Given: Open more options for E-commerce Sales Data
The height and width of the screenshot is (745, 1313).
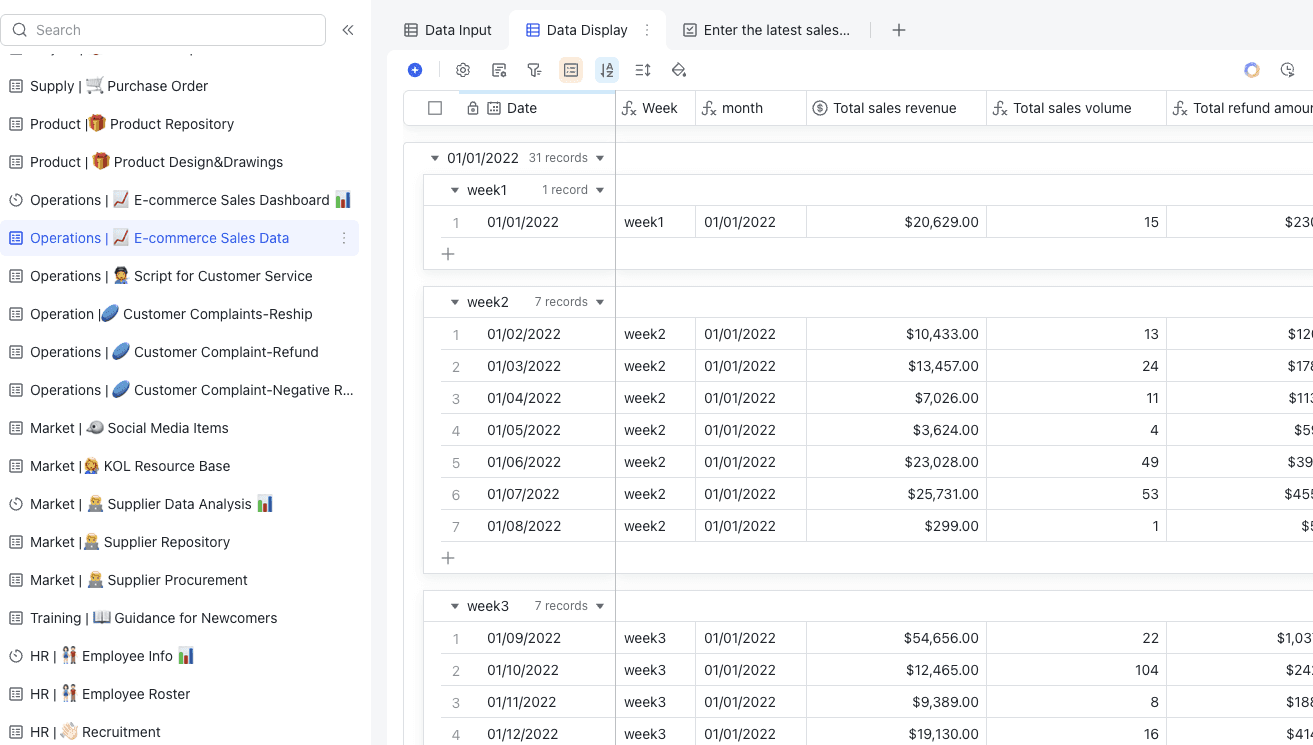Looking at the screenshot, I should coord(344,238).
